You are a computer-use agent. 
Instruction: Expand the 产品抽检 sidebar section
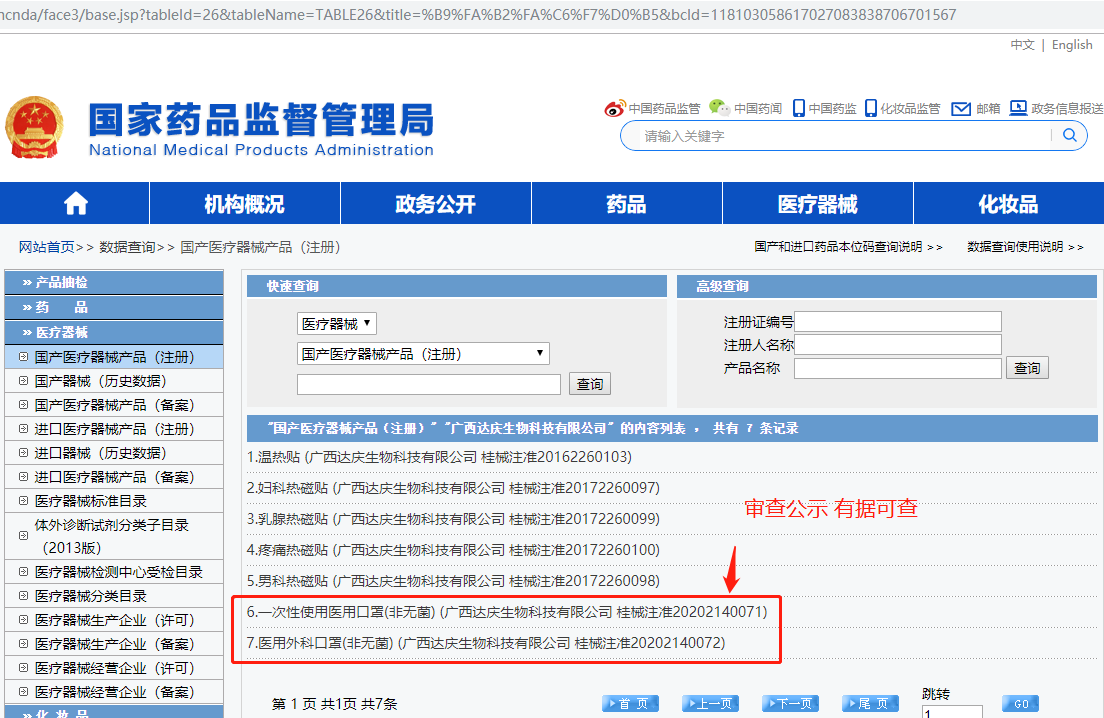[114, 282]
